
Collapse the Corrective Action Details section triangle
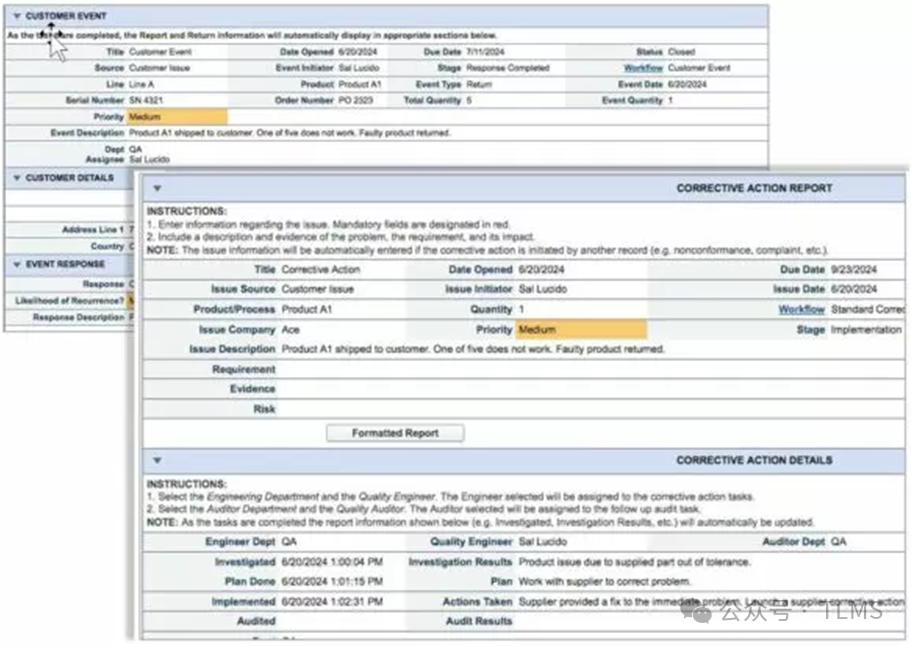pos(157,461)
